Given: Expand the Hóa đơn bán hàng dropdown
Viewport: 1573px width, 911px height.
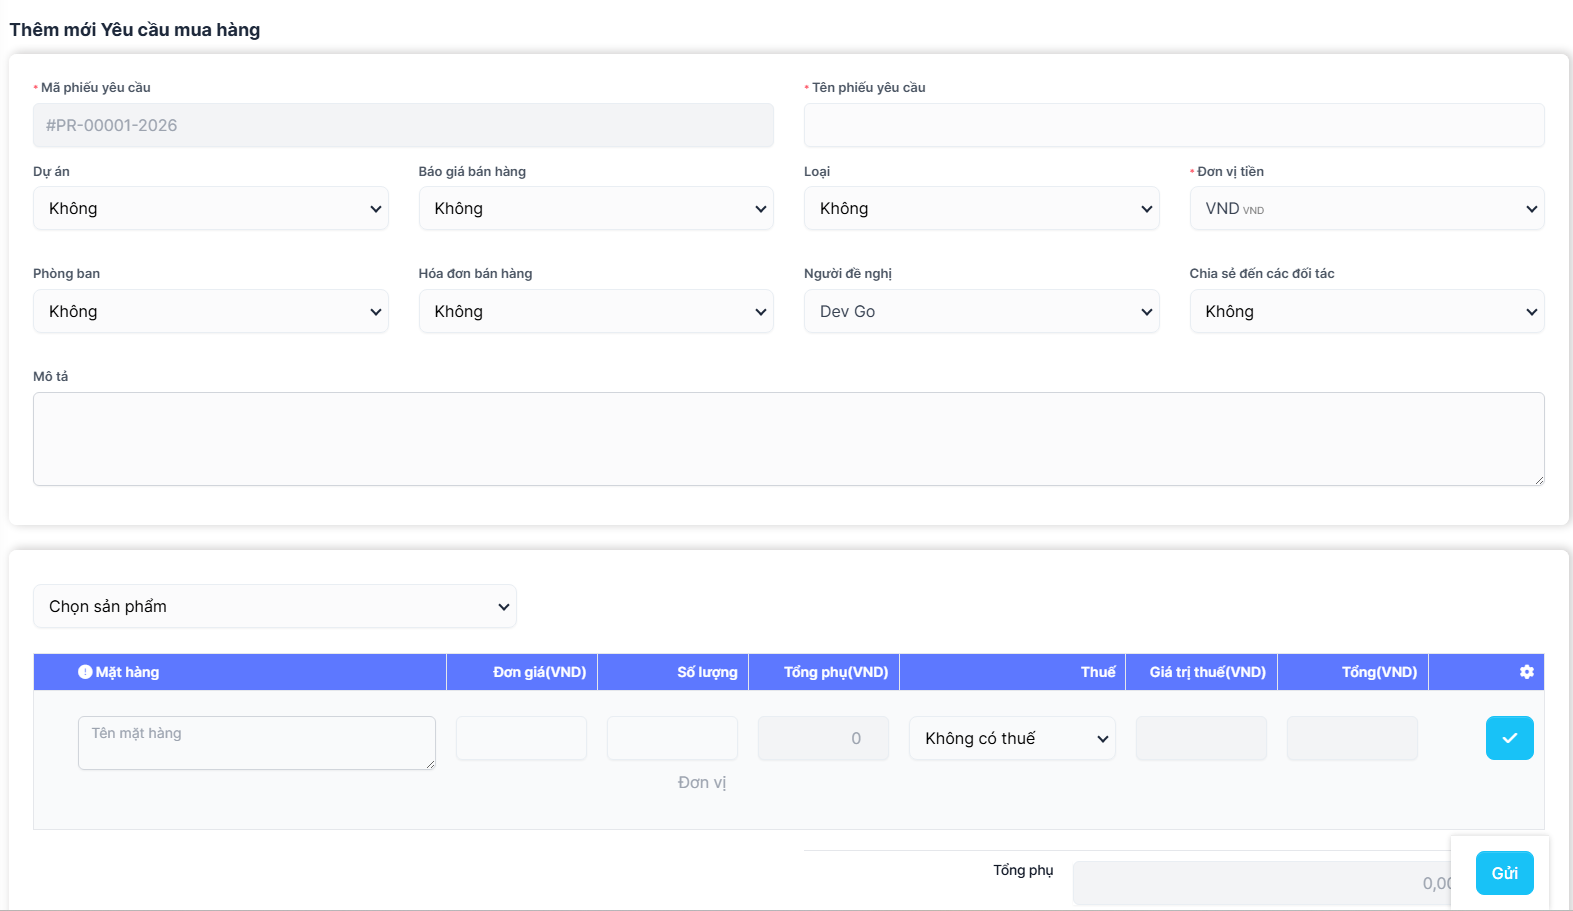Looking at the screenshot, I should click(x=595, y=312).
